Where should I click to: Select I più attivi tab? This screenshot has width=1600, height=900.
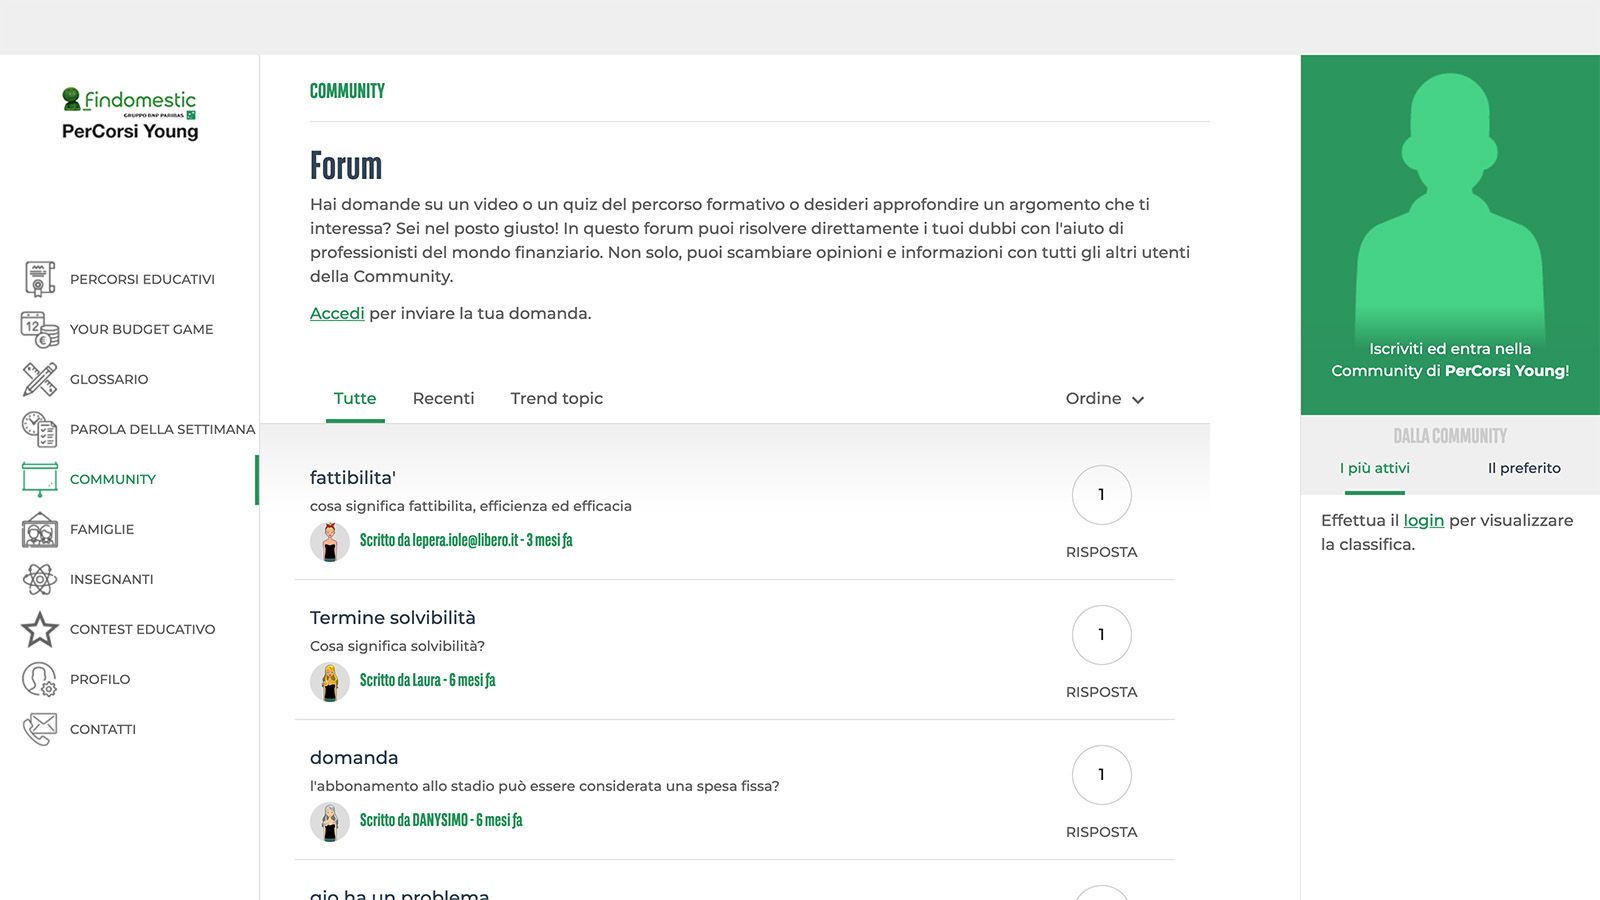(x=1375, y=468)
